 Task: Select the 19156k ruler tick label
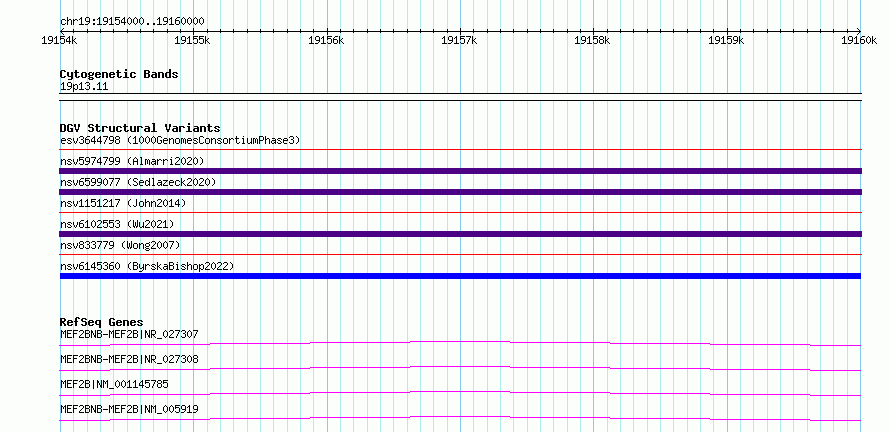coord(326,40)
